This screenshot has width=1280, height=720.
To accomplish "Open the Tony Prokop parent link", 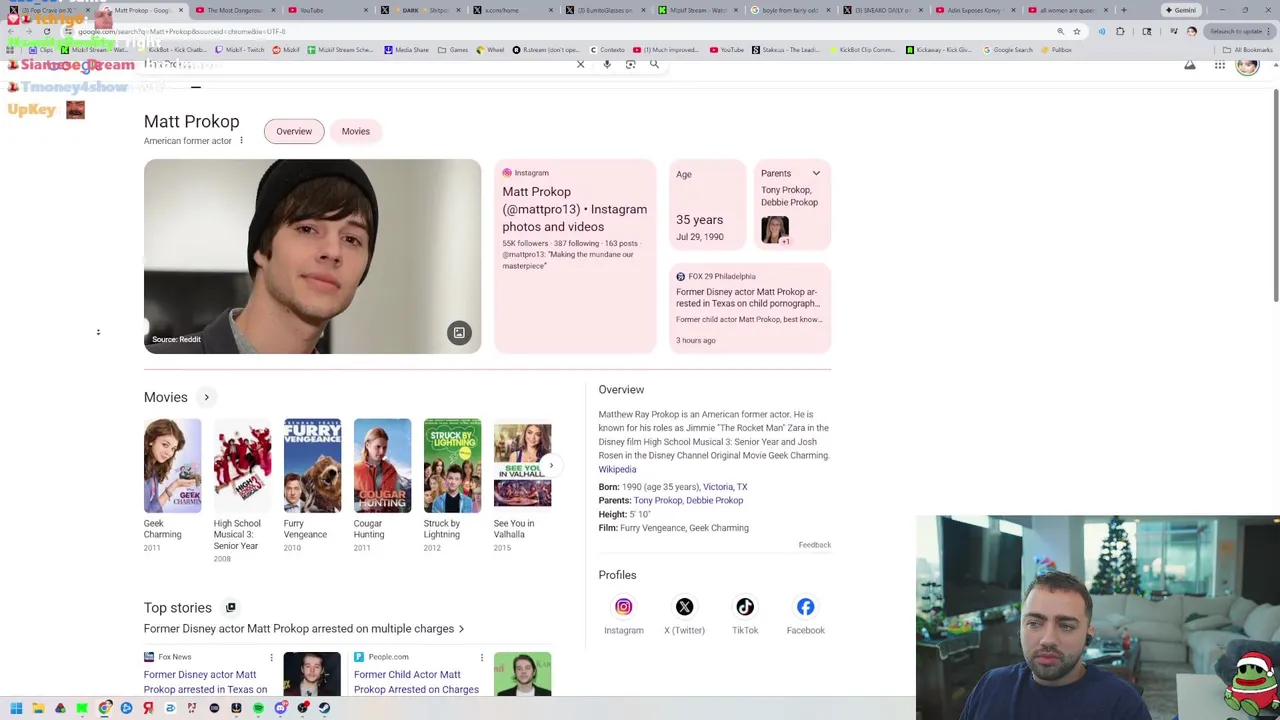I will click(x=657, y=500).
